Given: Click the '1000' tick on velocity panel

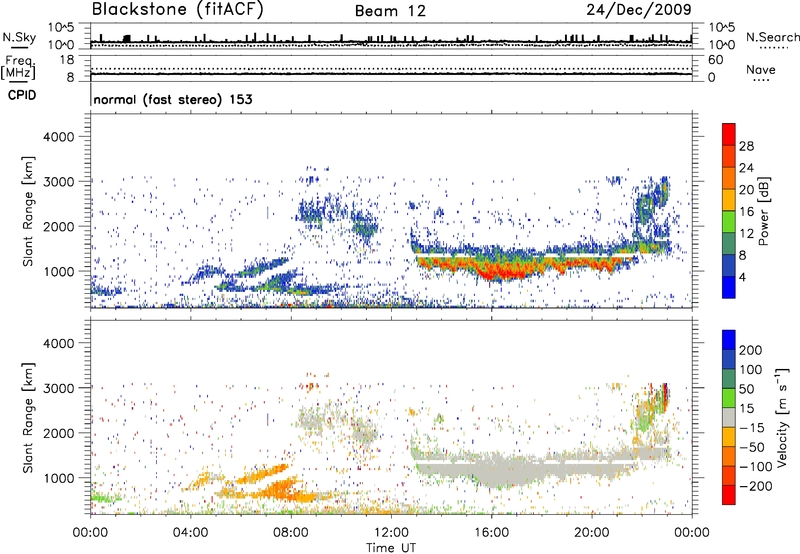Looking at the screenshot, I should coord(58,477).
